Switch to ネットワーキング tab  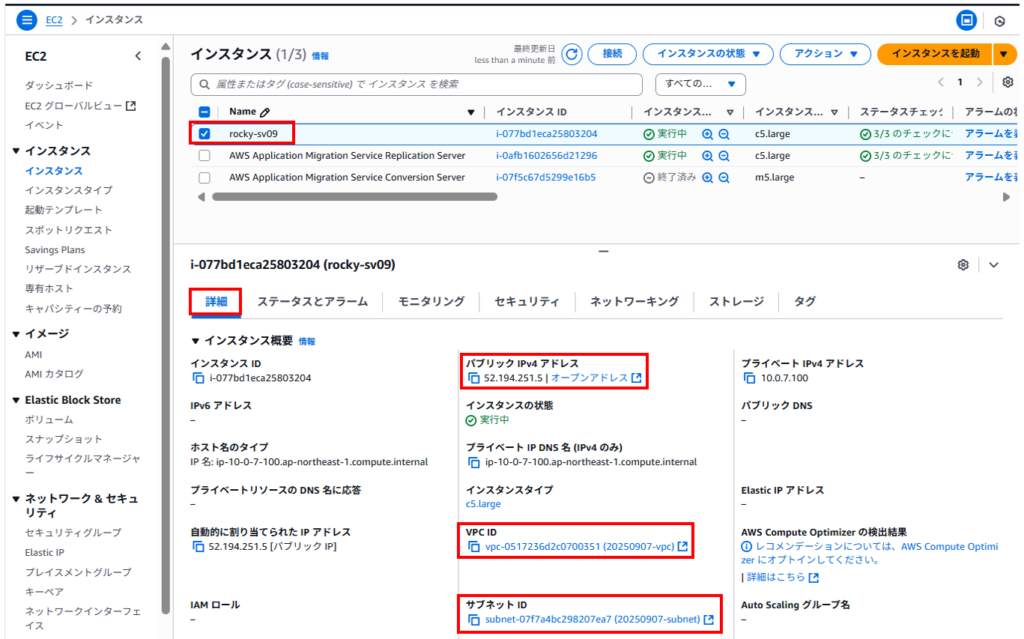point(634,302)
